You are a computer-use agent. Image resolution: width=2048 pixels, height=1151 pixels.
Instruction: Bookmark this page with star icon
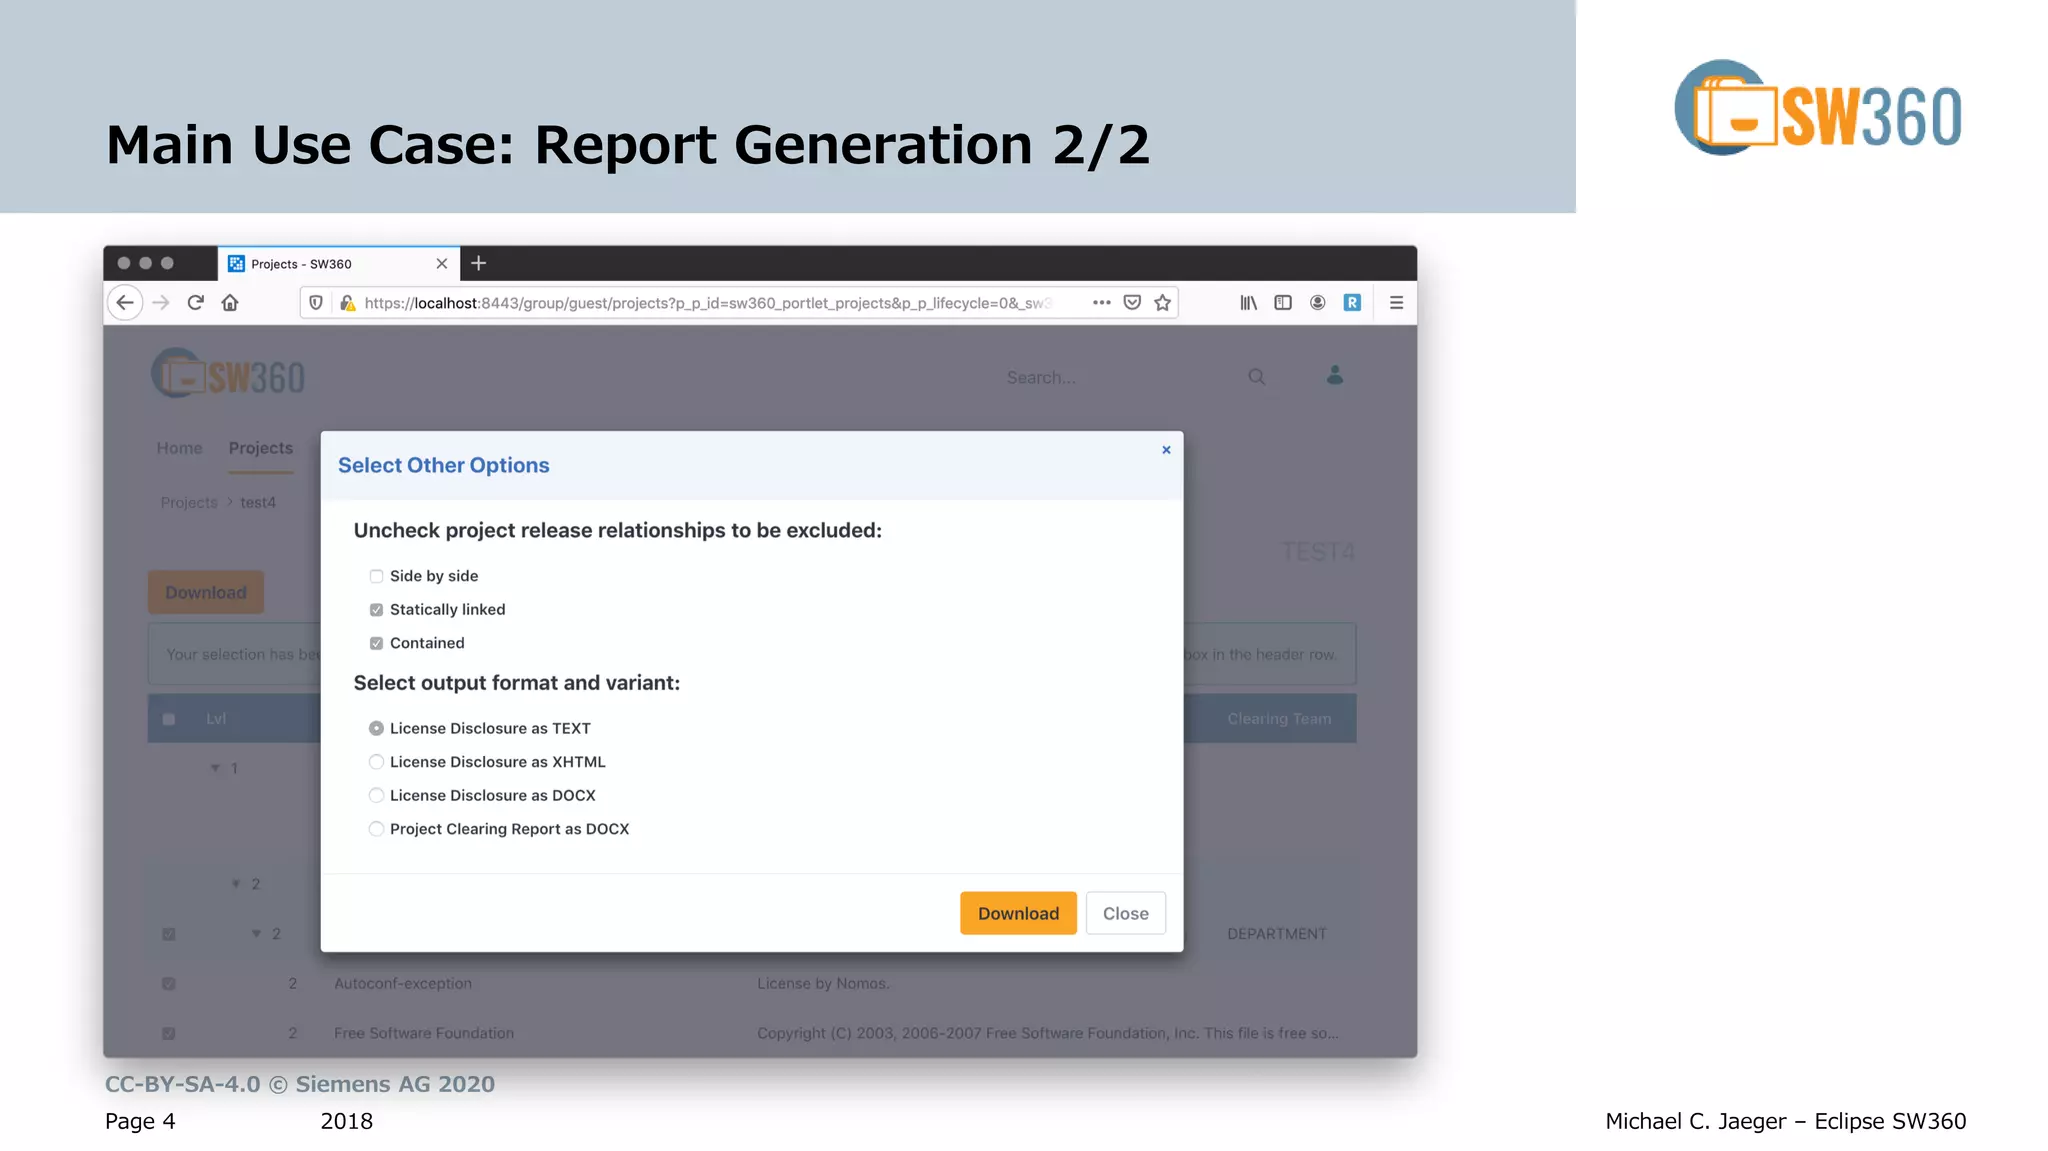[x=1163, y=302]
